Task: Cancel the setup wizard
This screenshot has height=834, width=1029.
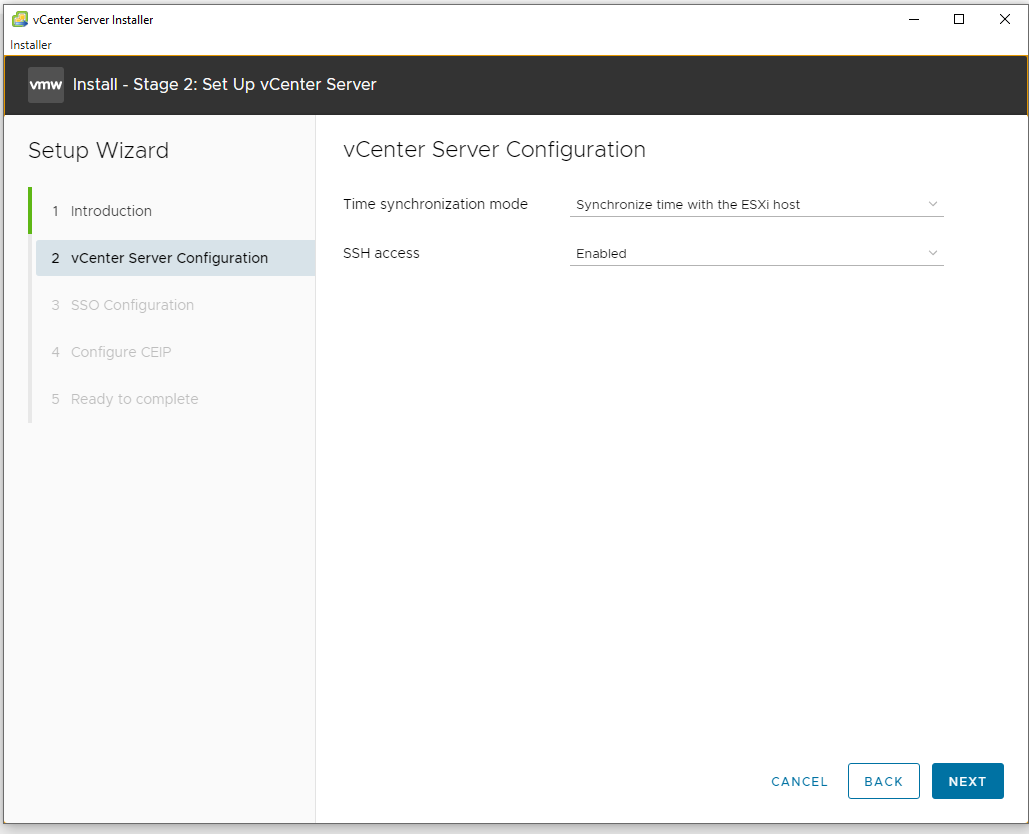Action: (799, 782)
